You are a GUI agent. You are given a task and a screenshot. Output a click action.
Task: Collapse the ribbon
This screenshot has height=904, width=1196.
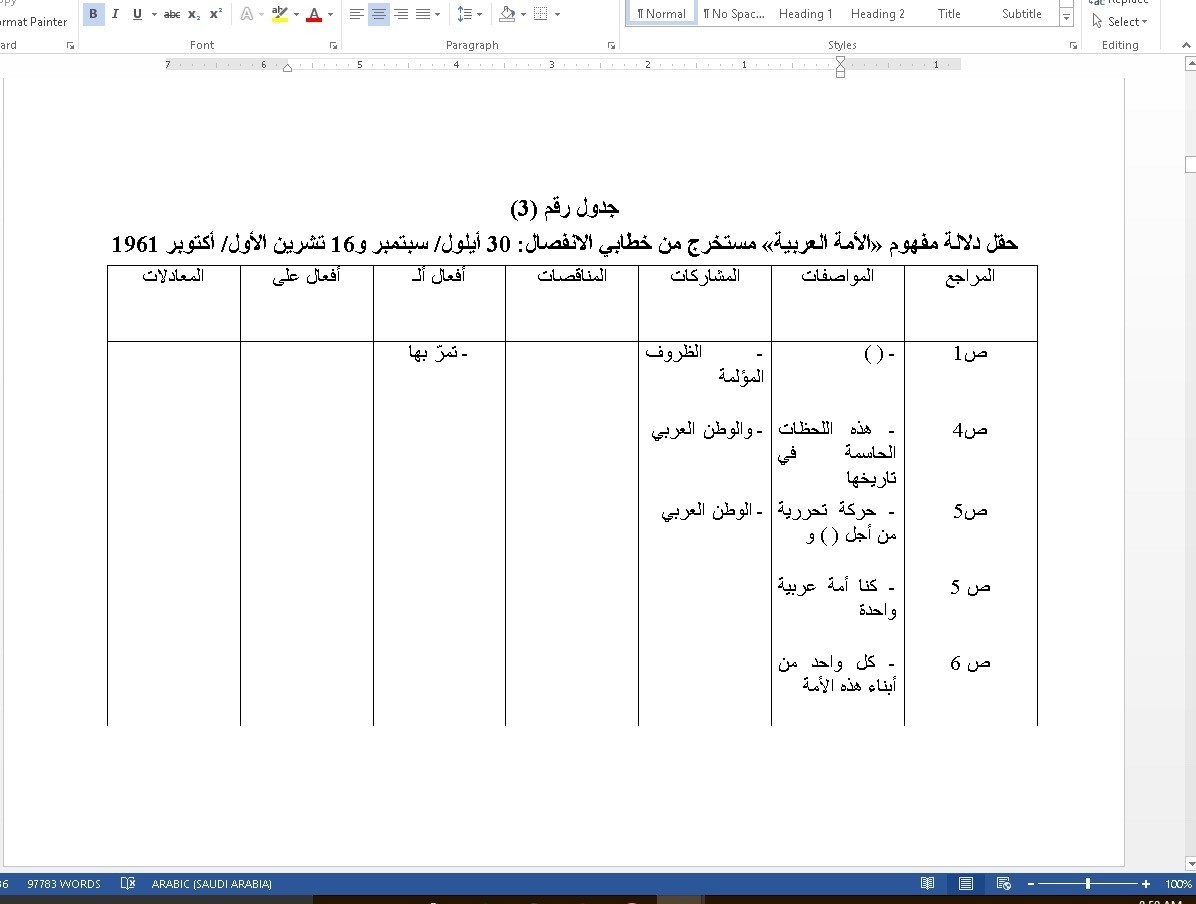pyautogui.click(x=1186, y=46)
